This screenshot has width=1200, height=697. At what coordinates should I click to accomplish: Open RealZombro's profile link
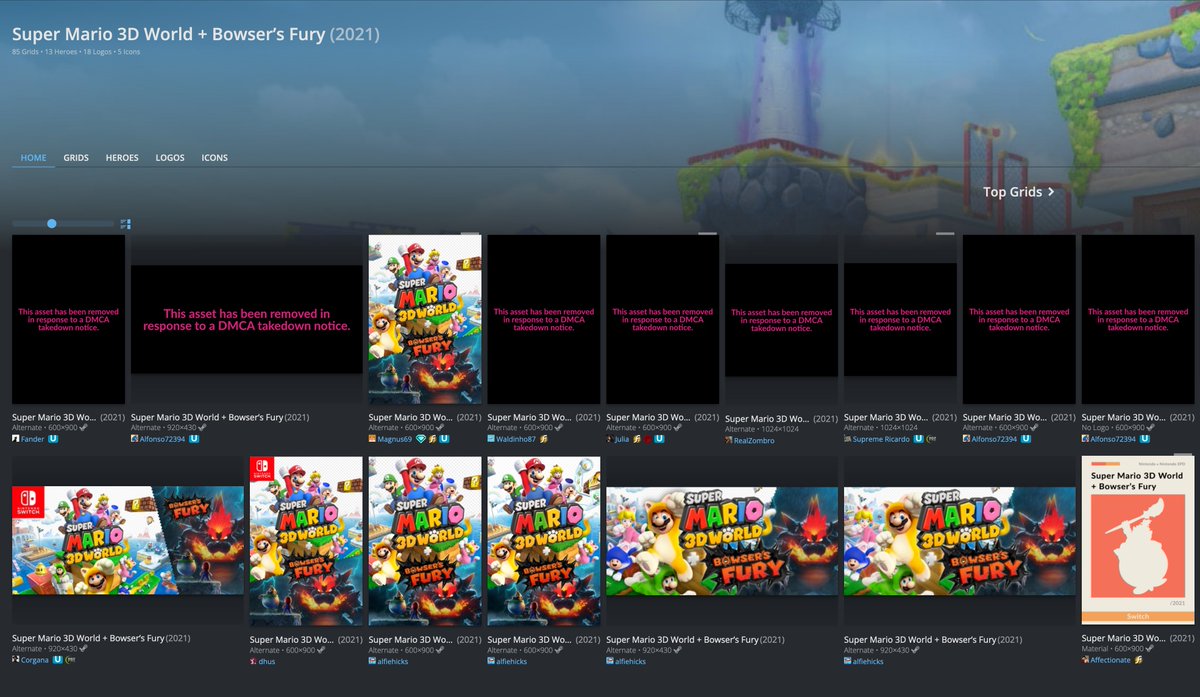(x=754, y=441)
